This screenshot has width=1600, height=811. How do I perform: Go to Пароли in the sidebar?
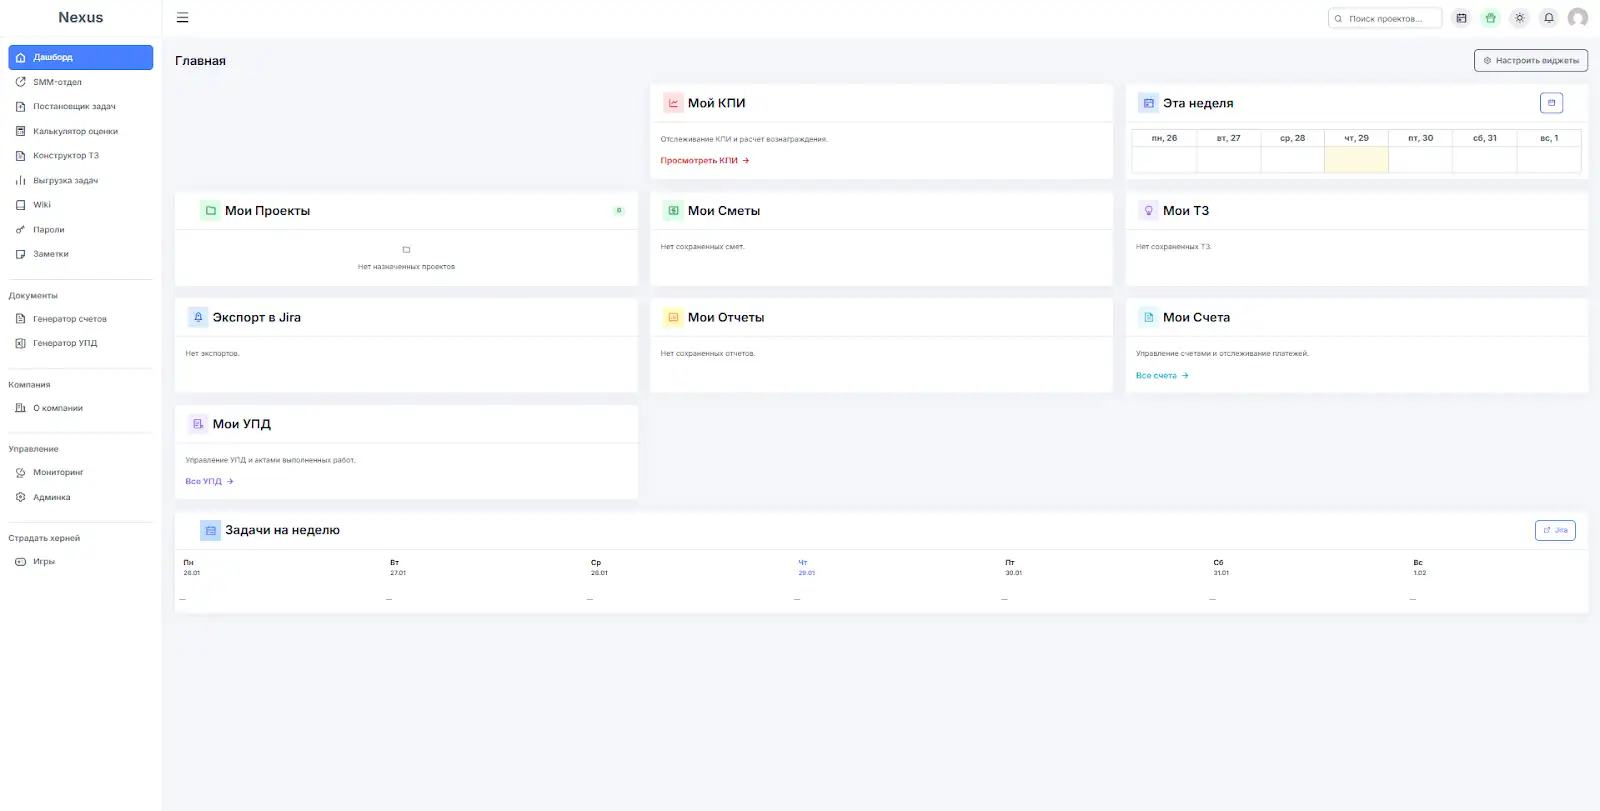[x=48, y=230]
